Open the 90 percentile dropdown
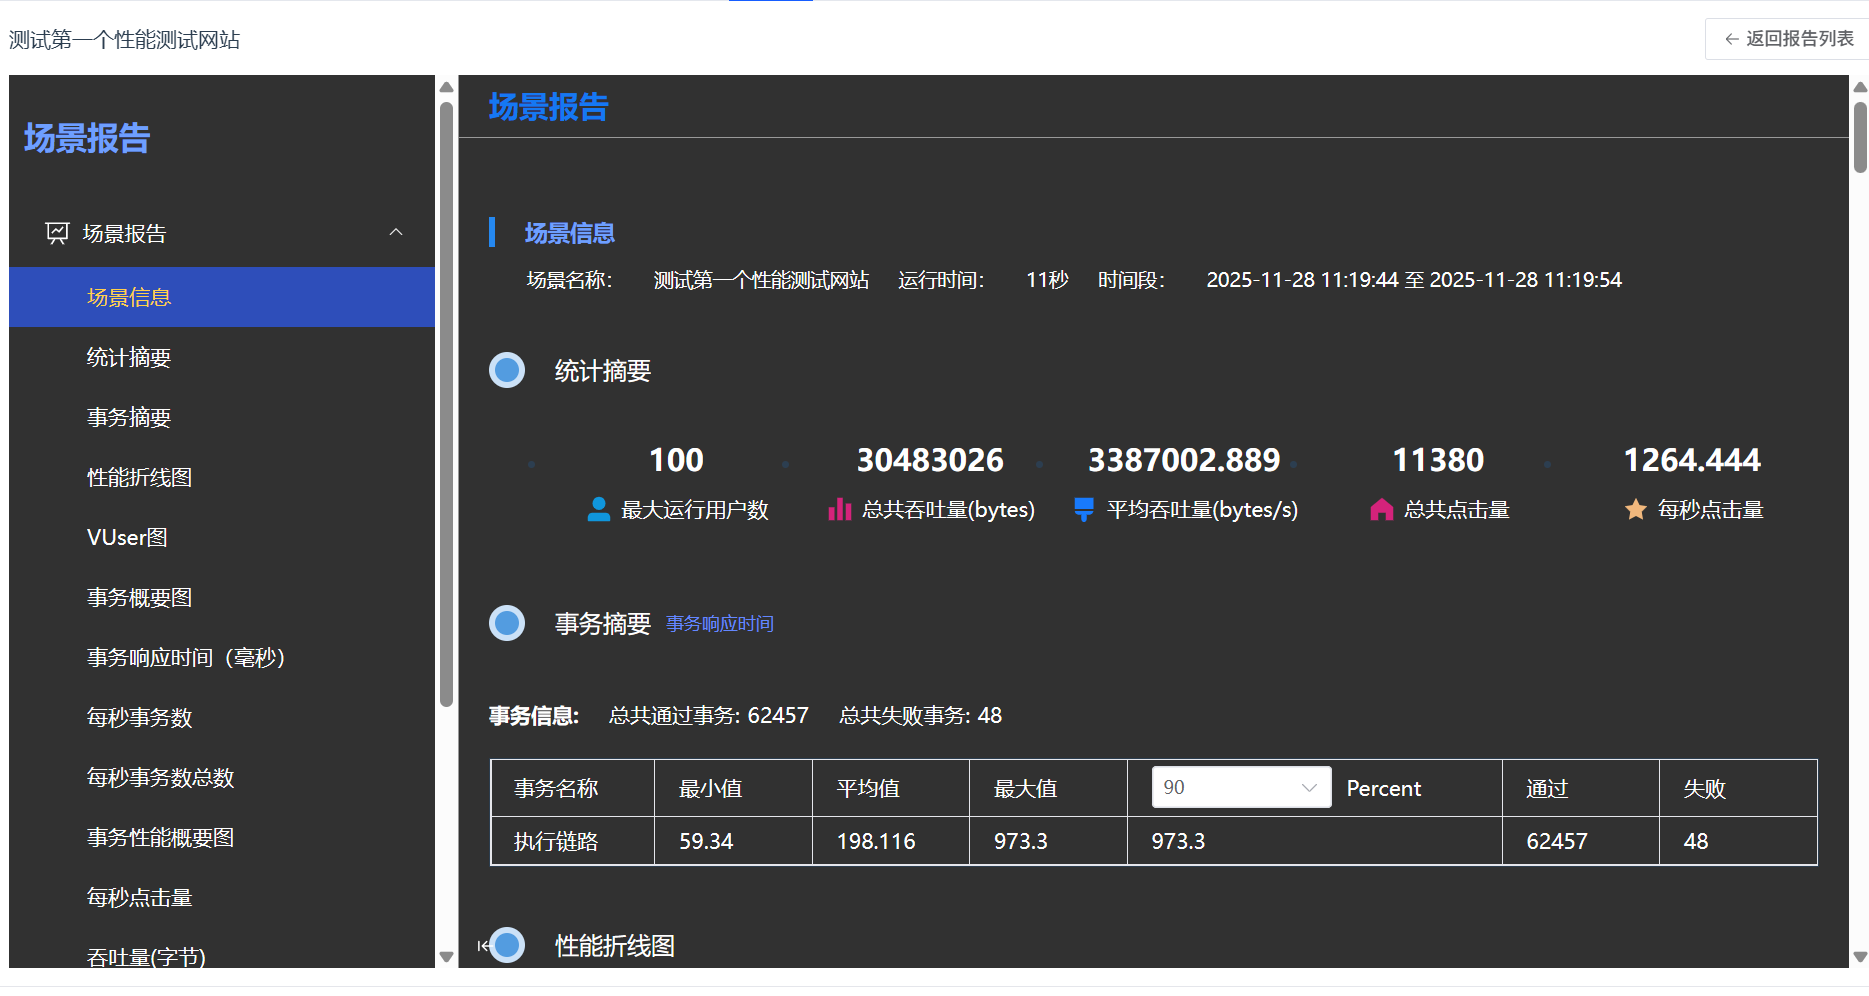The image size is (1869, 996). coord(1240,787)
